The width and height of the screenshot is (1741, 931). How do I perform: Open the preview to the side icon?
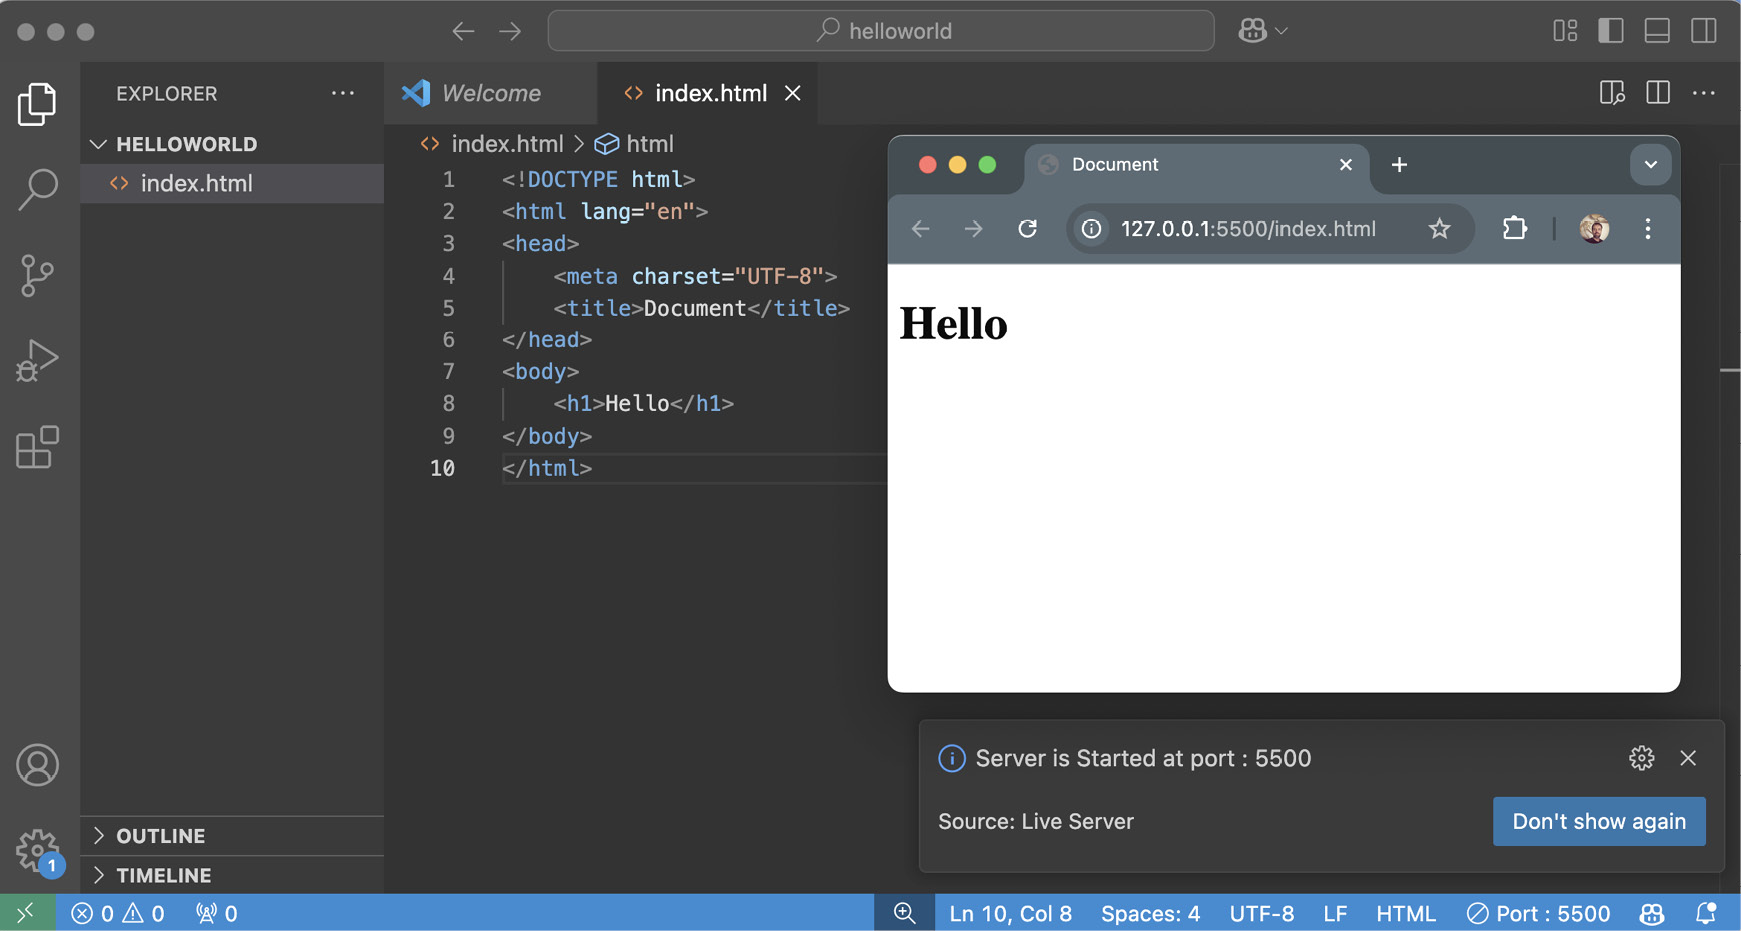[x=1612, y=93]
